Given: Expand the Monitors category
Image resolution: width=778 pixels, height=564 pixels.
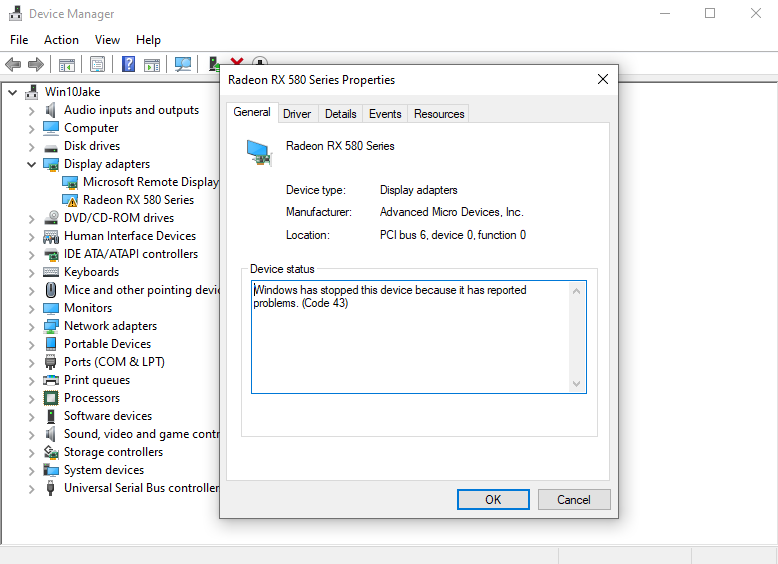Looking at the screenshot, I should point(31,309).
